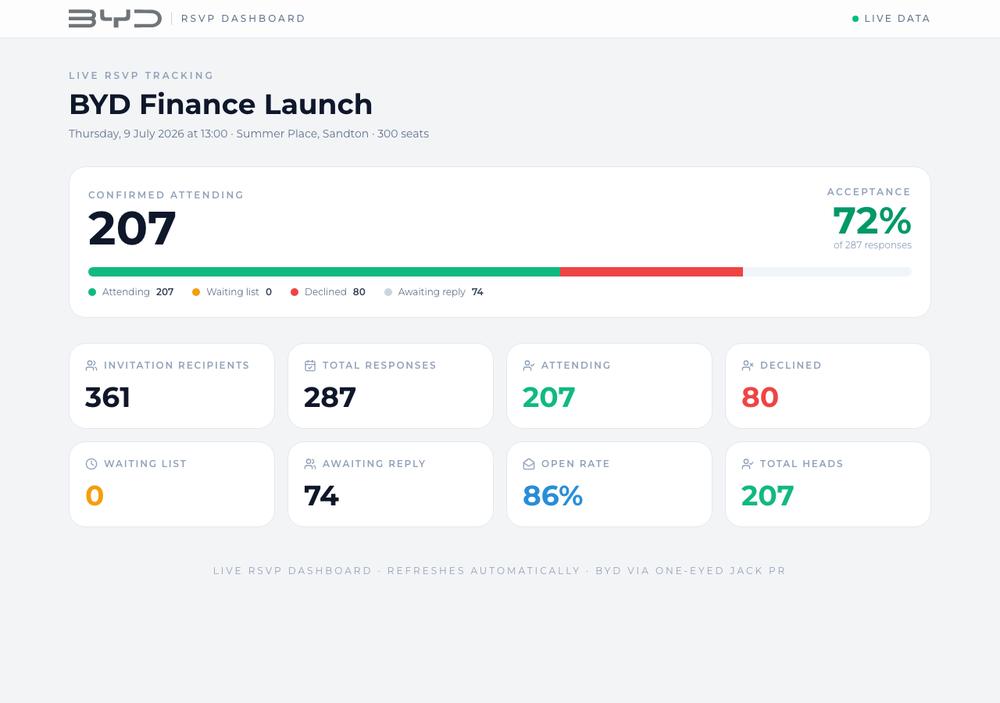Image resolution: width=1000 pixels, height=703 pixels.
Task: Click the 72% acceptance value
Action: (x=872, y=221)
